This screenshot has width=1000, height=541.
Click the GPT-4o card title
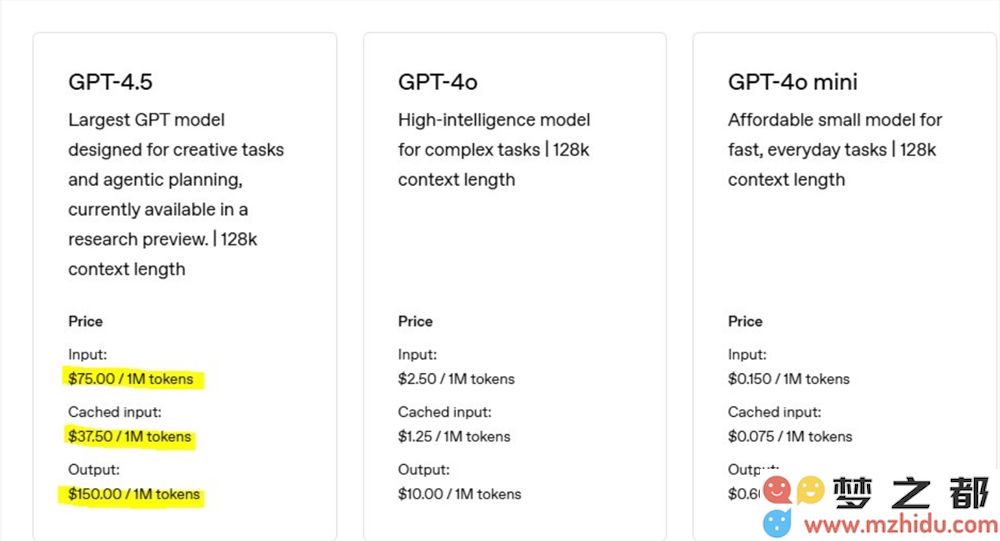[x=438, y=82]
